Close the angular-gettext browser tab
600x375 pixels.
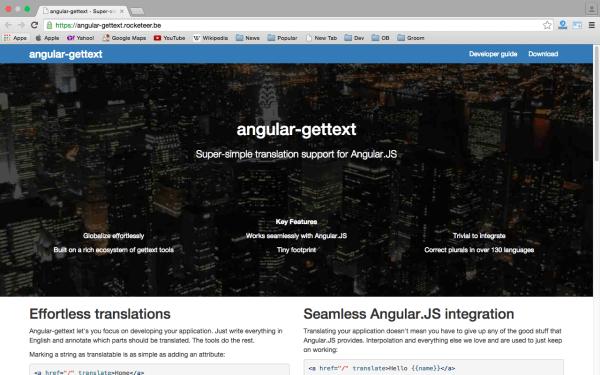pos(122,11)
